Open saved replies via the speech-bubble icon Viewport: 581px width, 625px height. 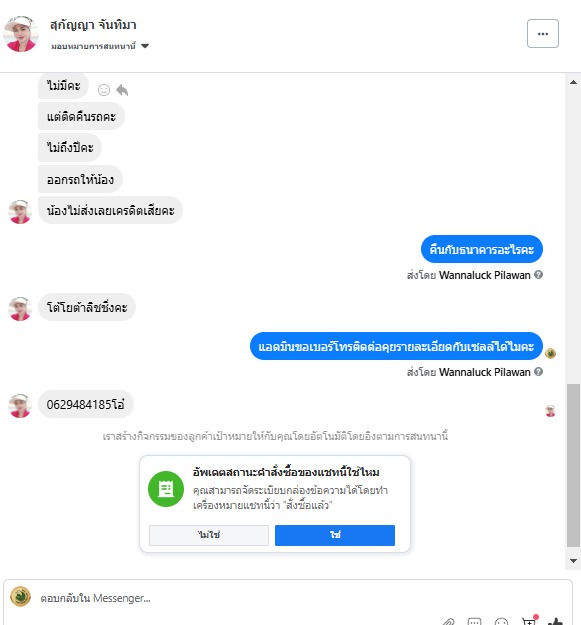pos(474,621)
